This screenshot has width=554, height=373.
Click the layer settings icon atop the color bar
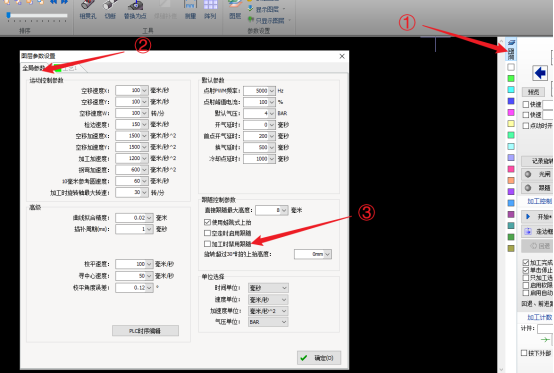pyautogui.click(x=511, y=49)
